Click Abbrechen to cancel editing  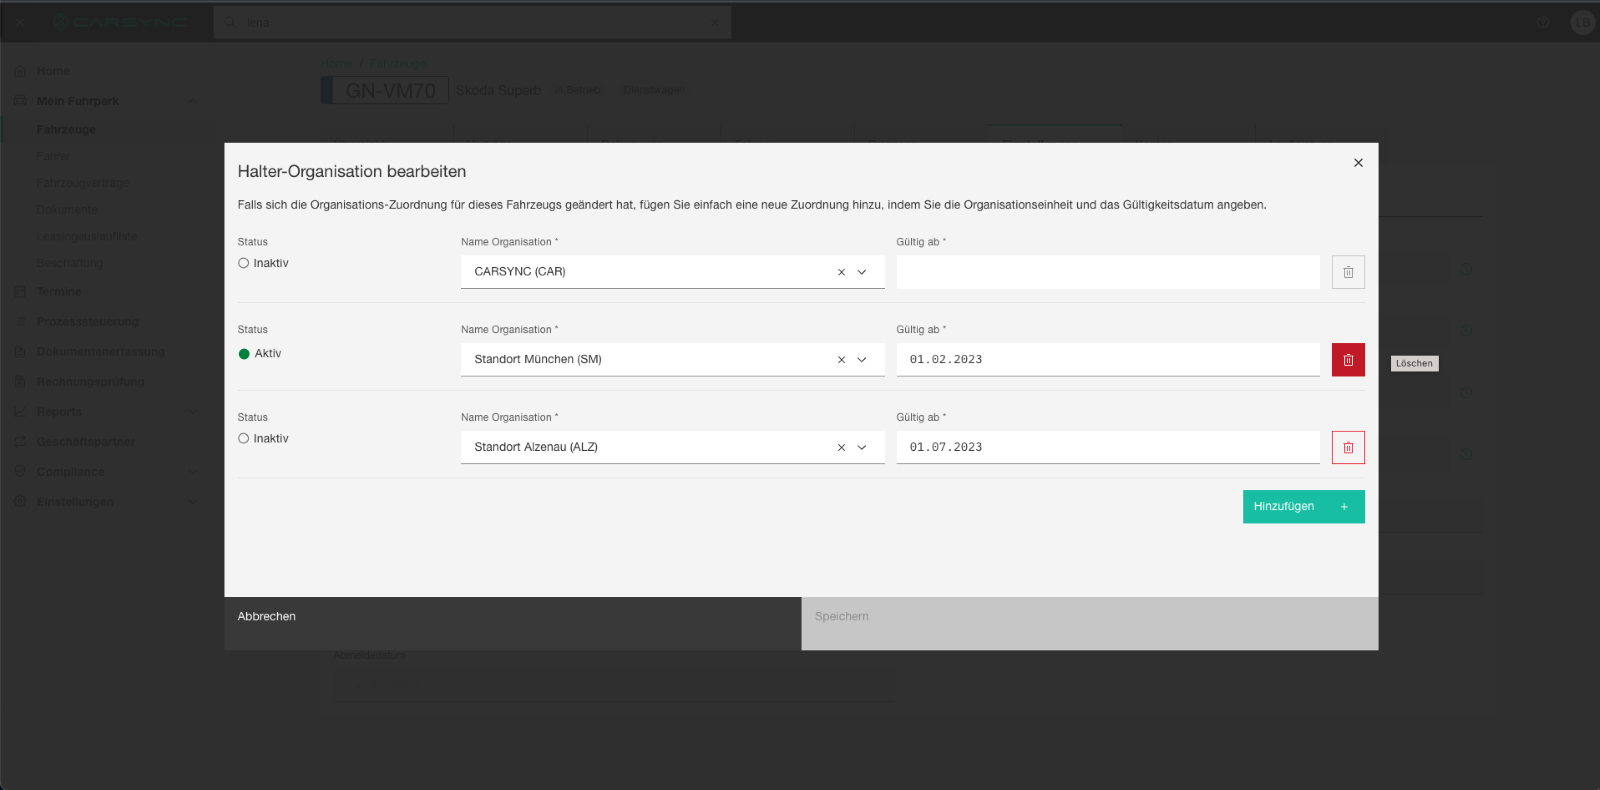pos(513,623)
